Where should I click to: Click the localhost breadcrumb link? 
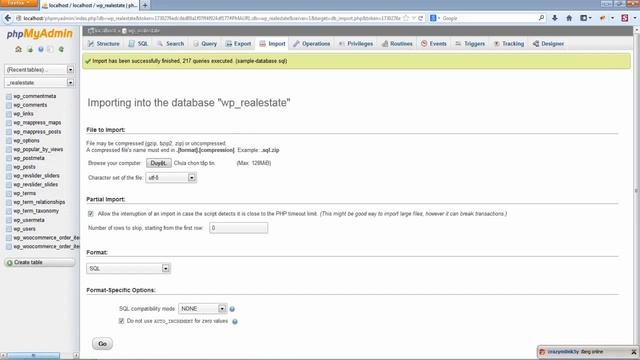coord(105,31)
